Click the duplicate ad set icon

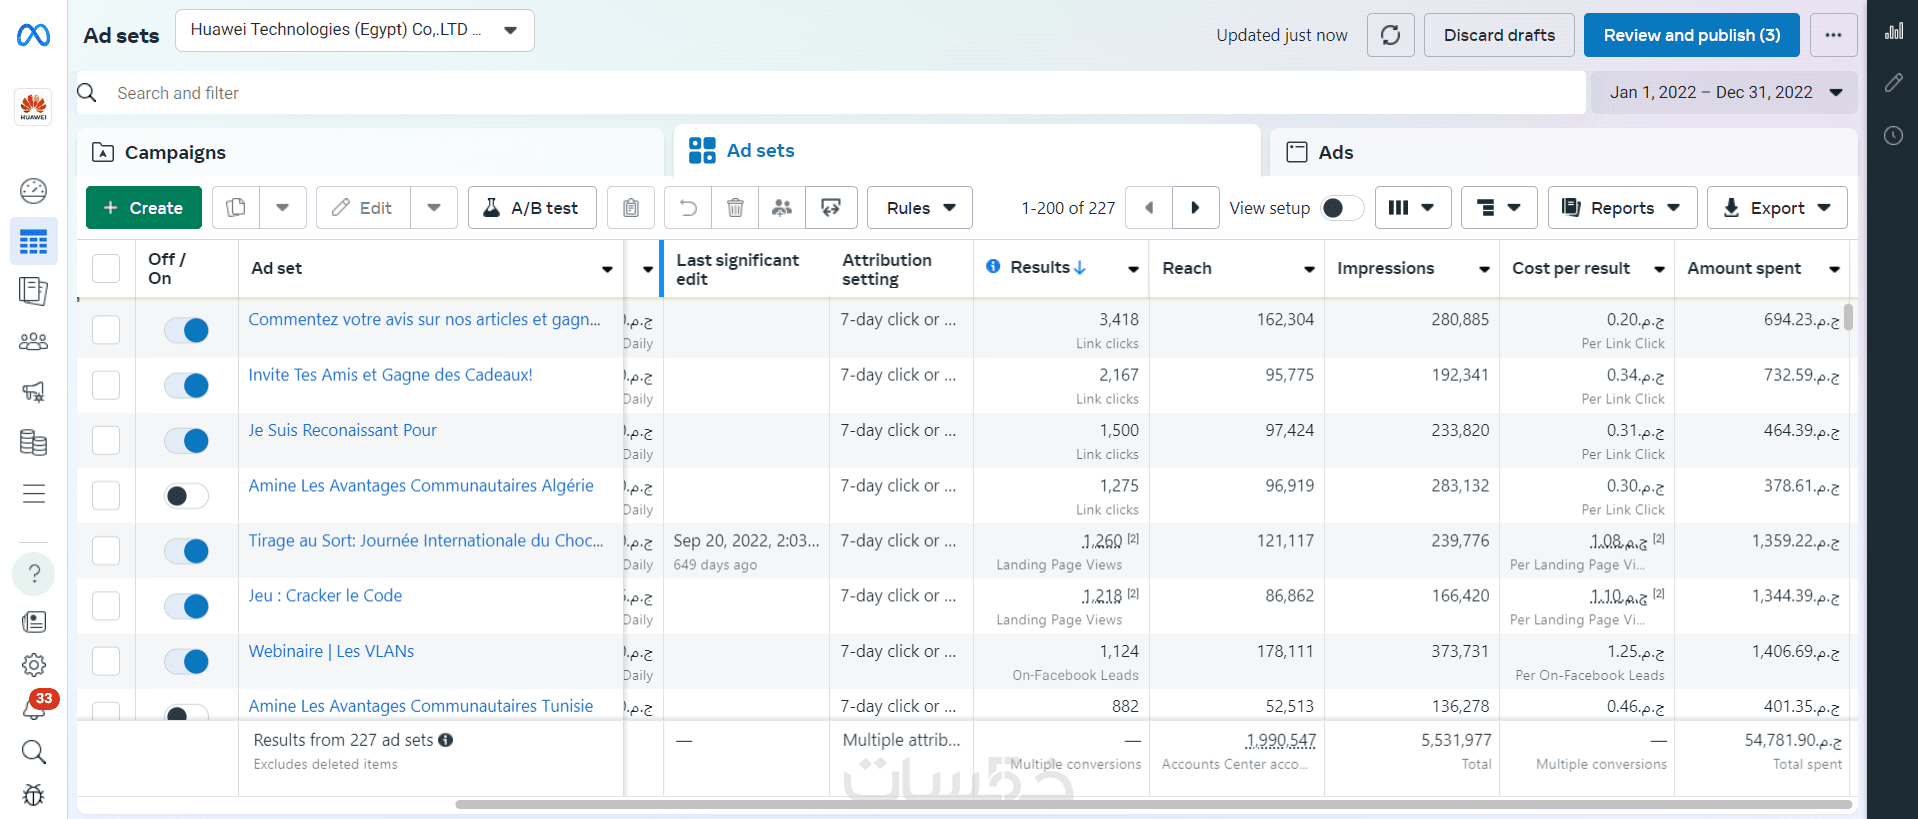[x=236, y=208]
